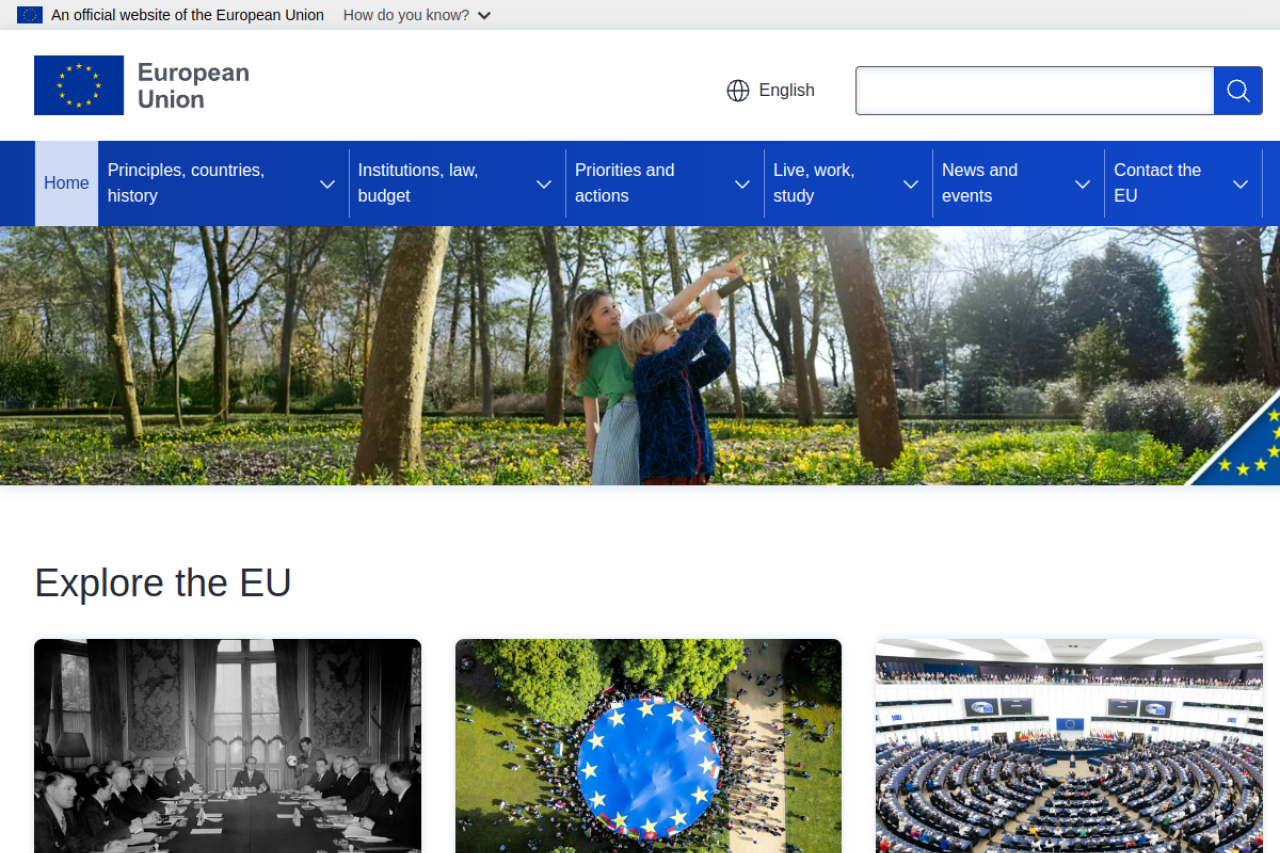Focus the site search input field
1280x853 pixels.
click(1035, 91)
